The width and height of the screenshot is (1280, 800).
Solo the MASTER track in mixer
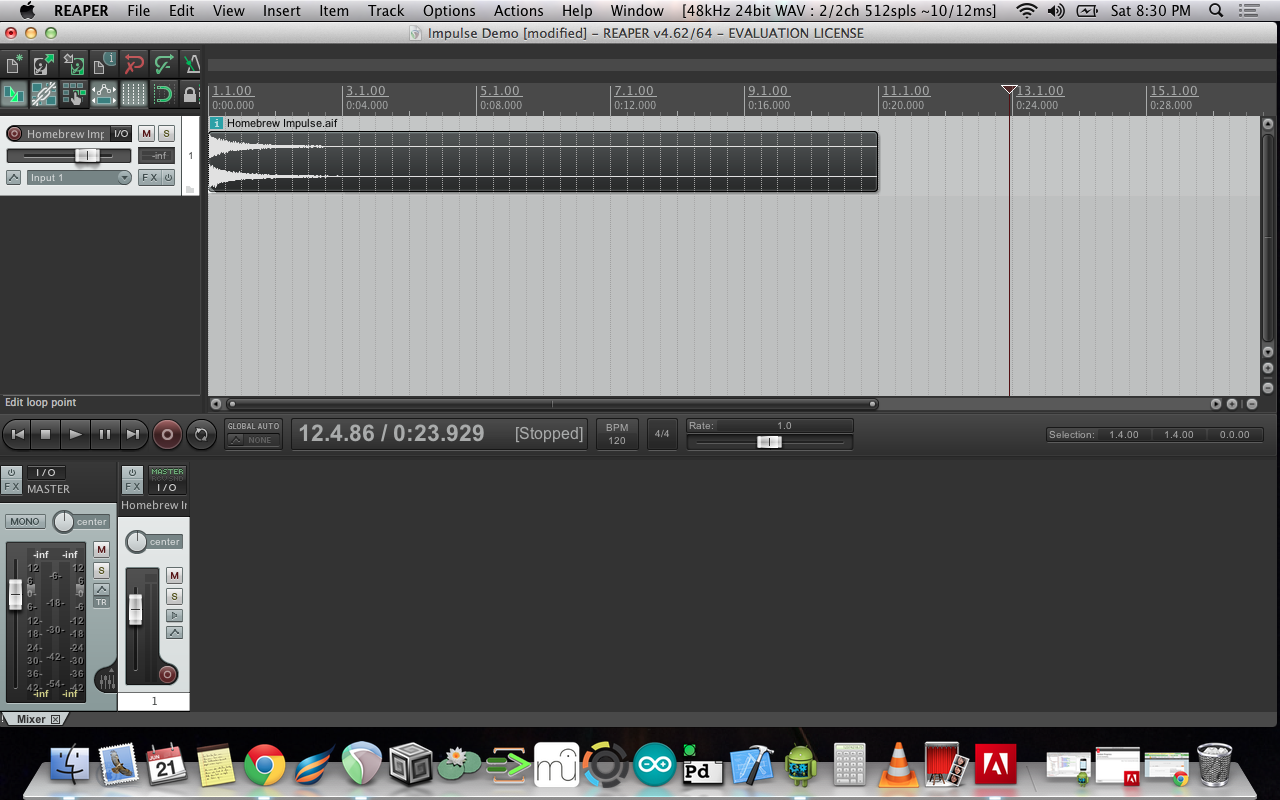(x=101, y=570)
